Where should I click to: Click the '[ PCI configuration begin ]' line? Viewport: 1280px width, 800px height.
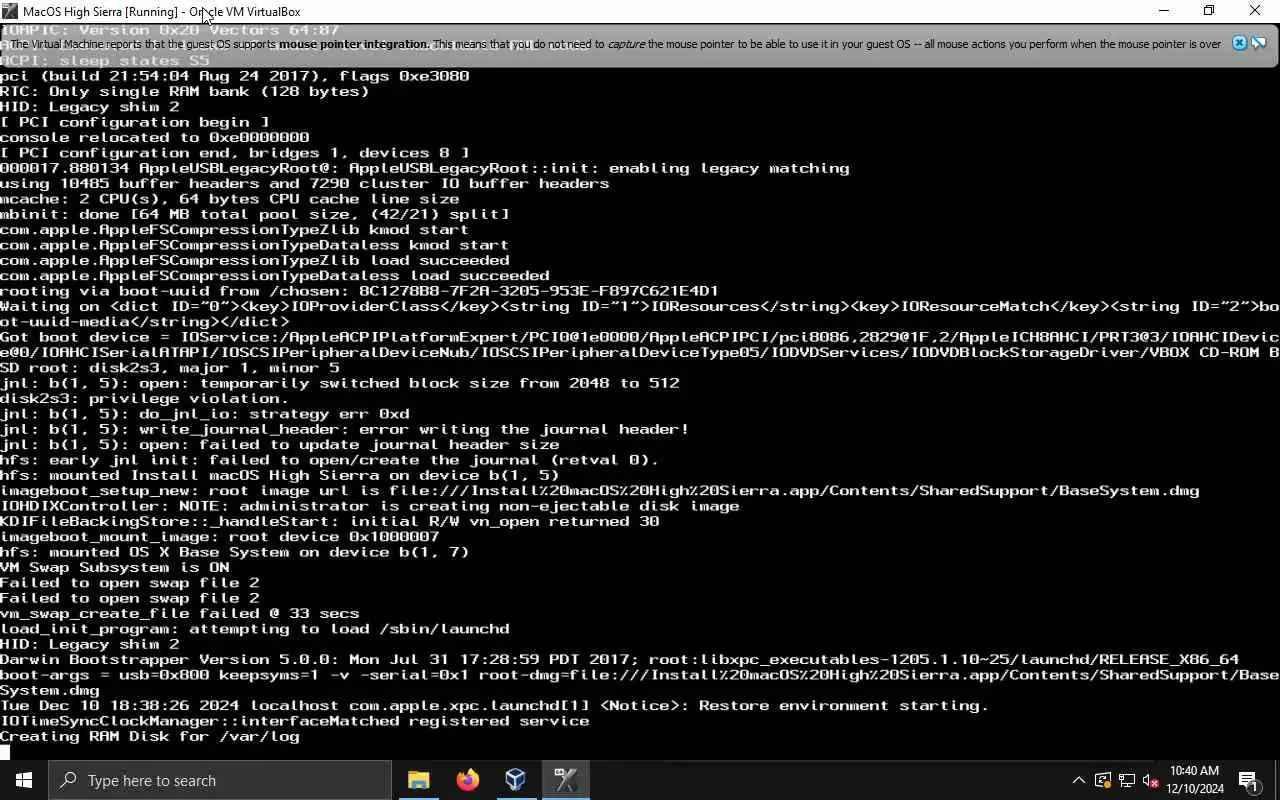coord(135,122)
